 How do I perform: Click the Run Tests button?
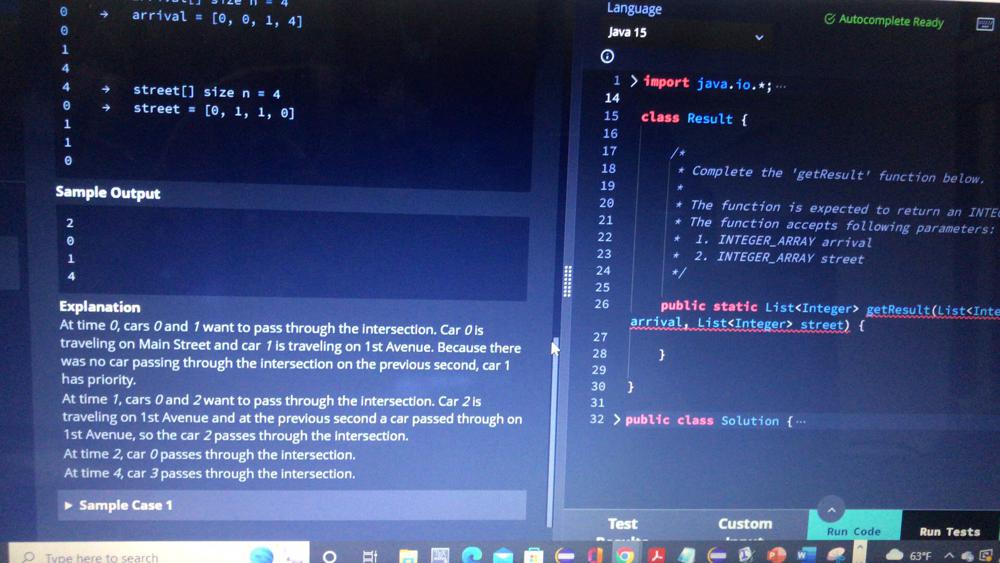pyautogui.click(x=950, y=530)
